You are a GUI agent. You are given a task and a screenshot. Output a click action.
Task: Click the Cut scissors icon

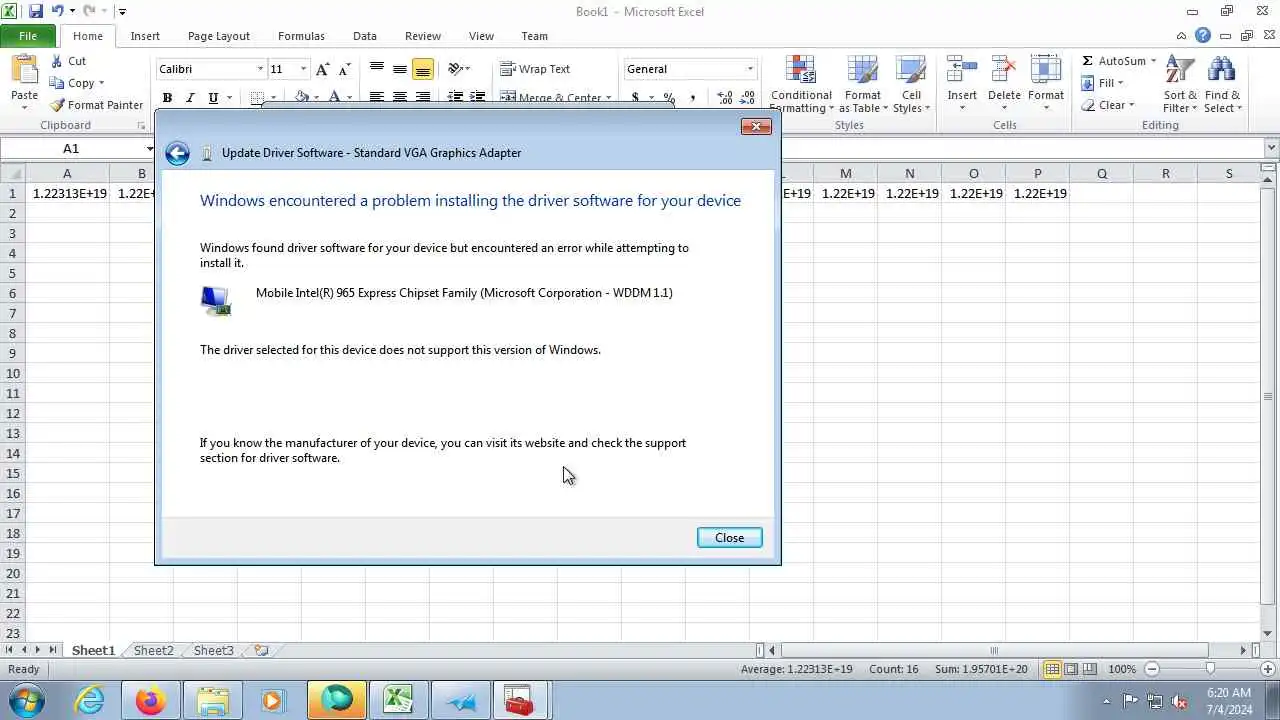(x=57, y=61)
